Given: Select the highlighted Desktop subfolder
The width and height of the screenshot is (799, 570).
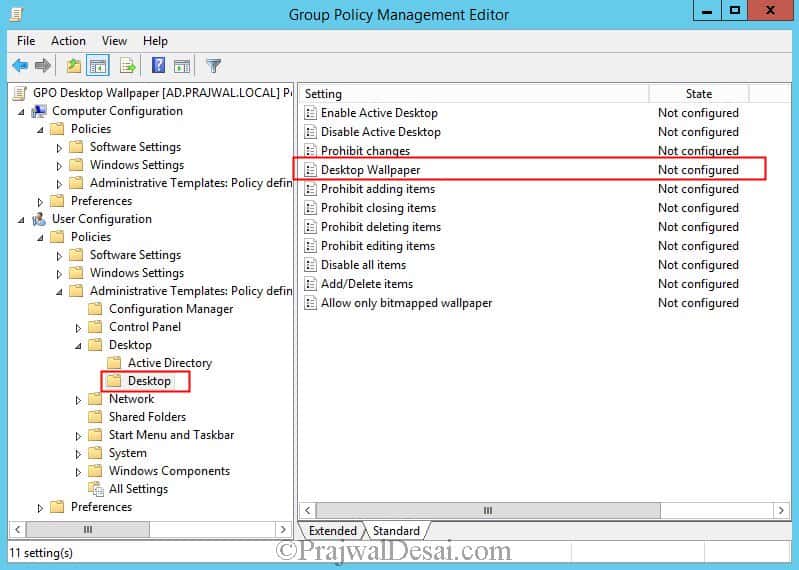Looking at the screenshot, I should 149,381.
